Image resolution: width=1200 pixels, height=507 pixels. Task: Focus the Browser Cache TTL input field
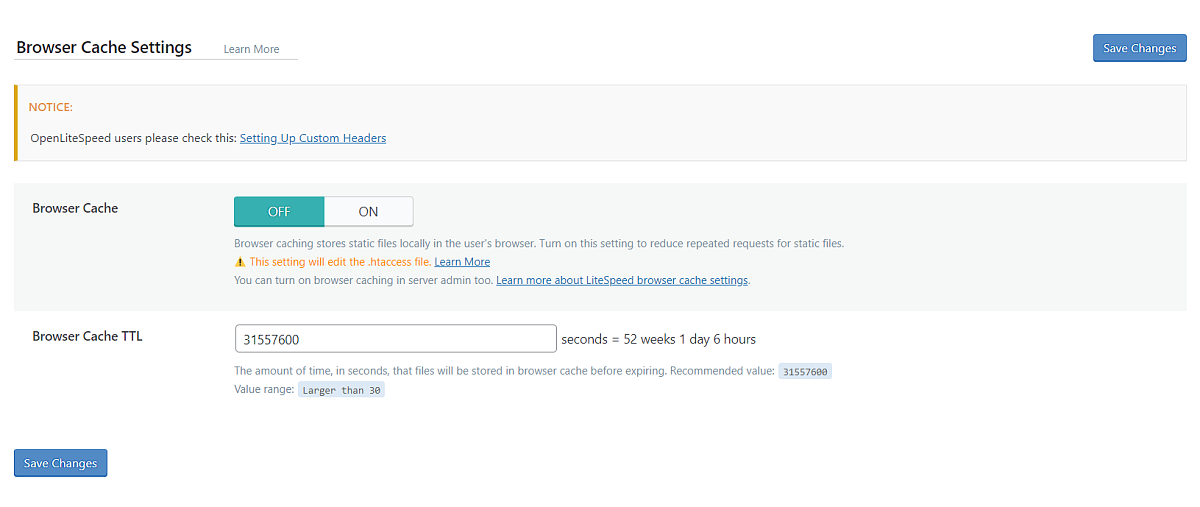[395, 339]
